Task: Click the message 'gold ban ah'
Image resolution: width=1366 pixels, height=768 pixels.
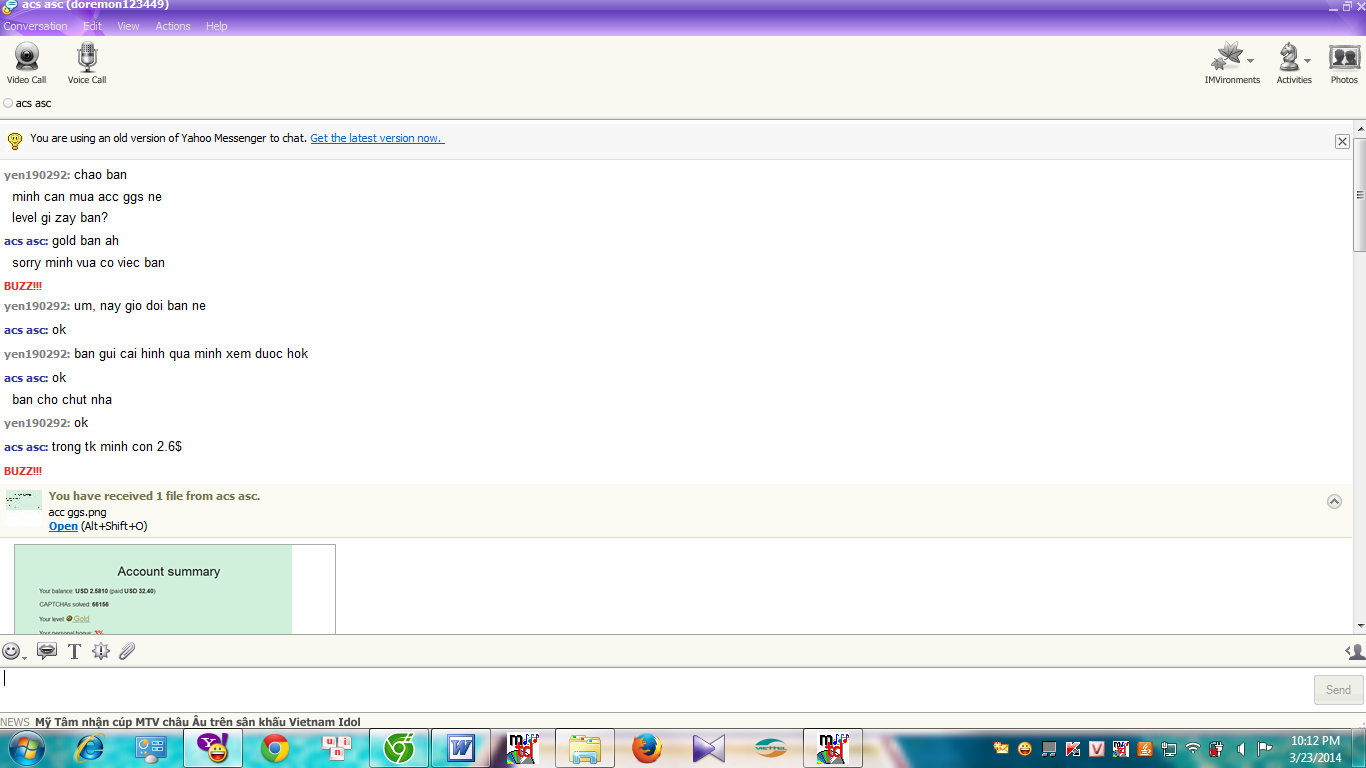Action: point(85,241)
